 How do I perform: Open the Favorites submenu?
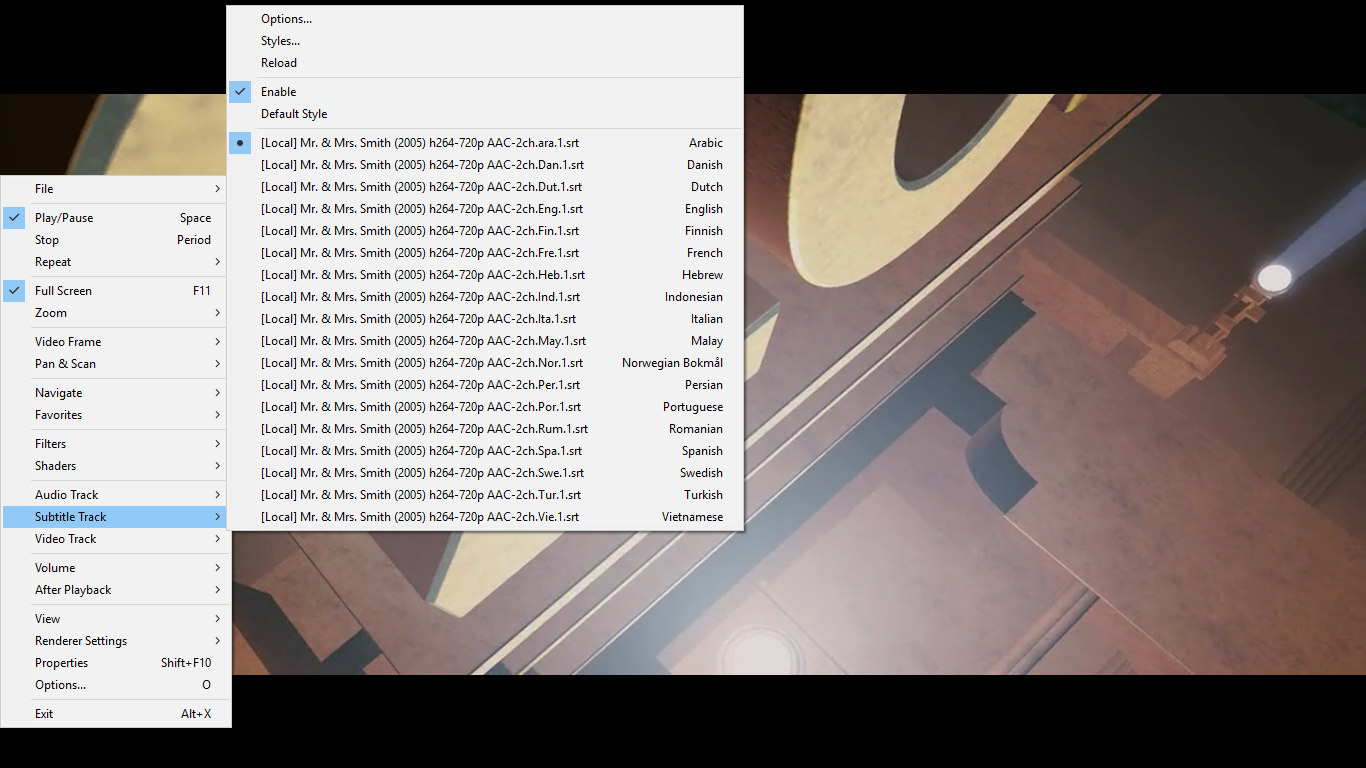[x=115, y=415]
